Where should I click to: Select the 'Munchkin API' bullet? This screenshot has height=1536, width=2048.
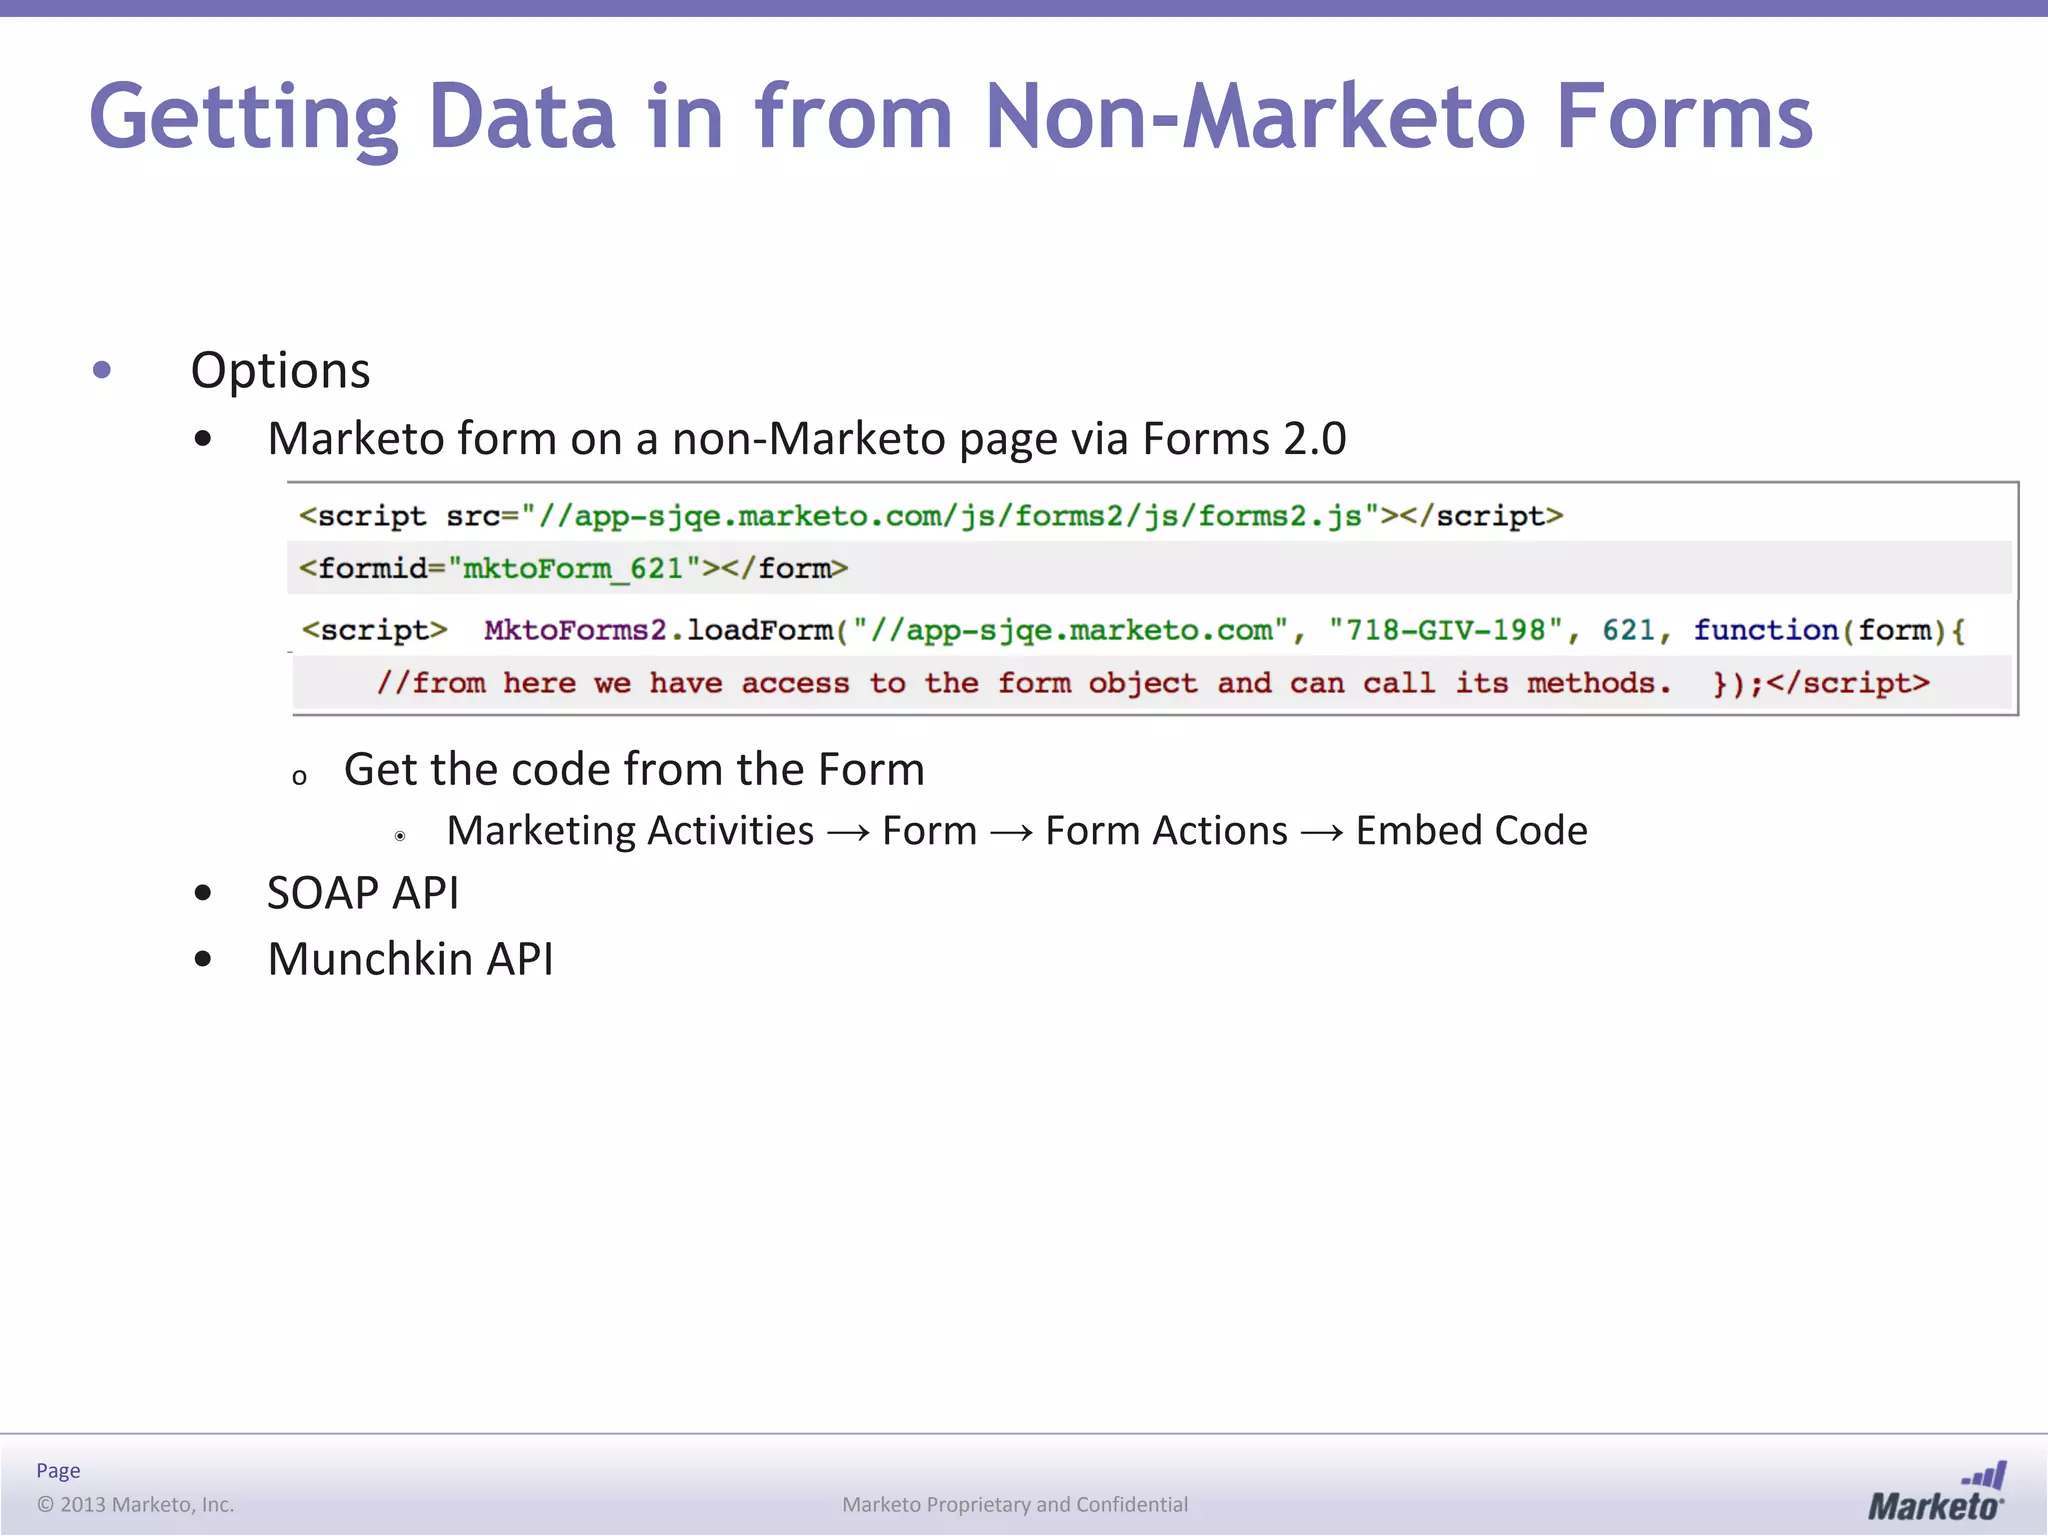pyautogui.click(x=410, y=959)
